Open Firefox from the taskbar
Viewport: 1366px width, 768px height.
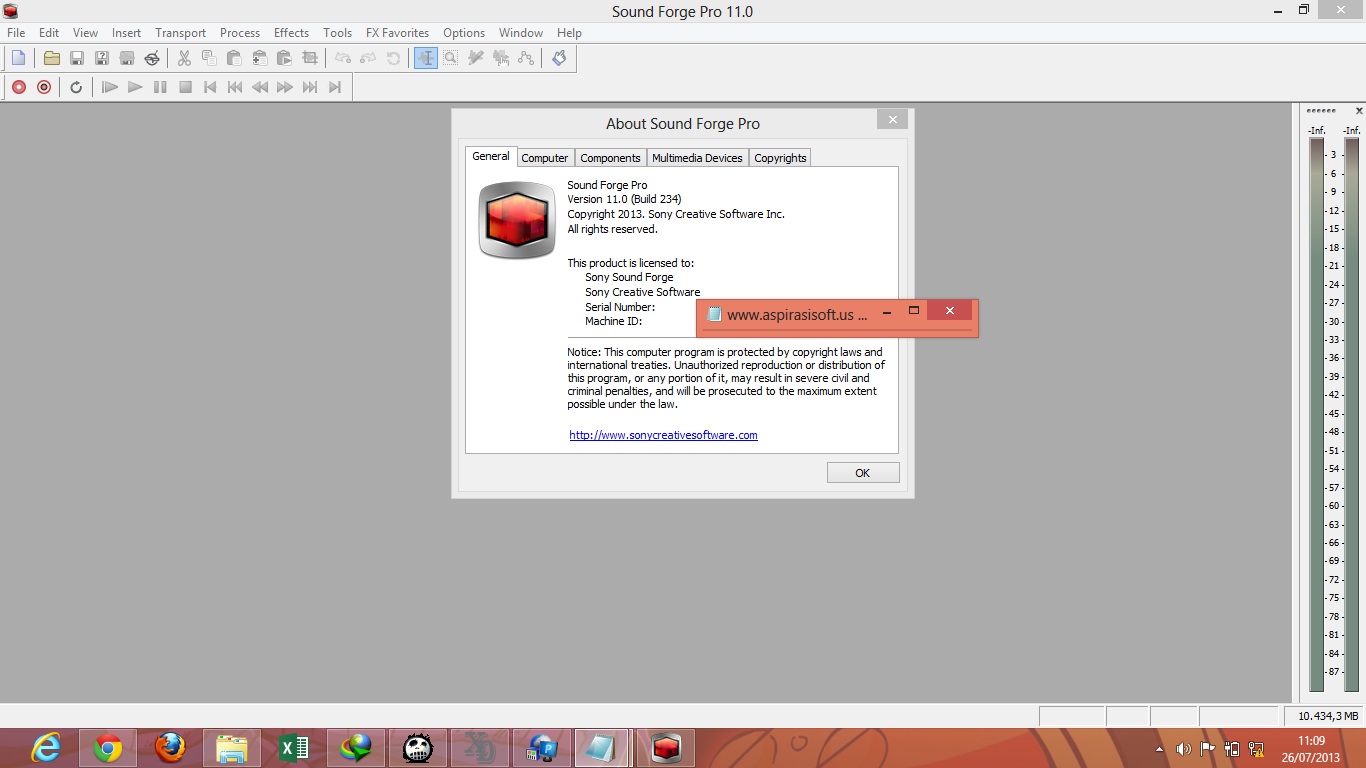[170, 748]
